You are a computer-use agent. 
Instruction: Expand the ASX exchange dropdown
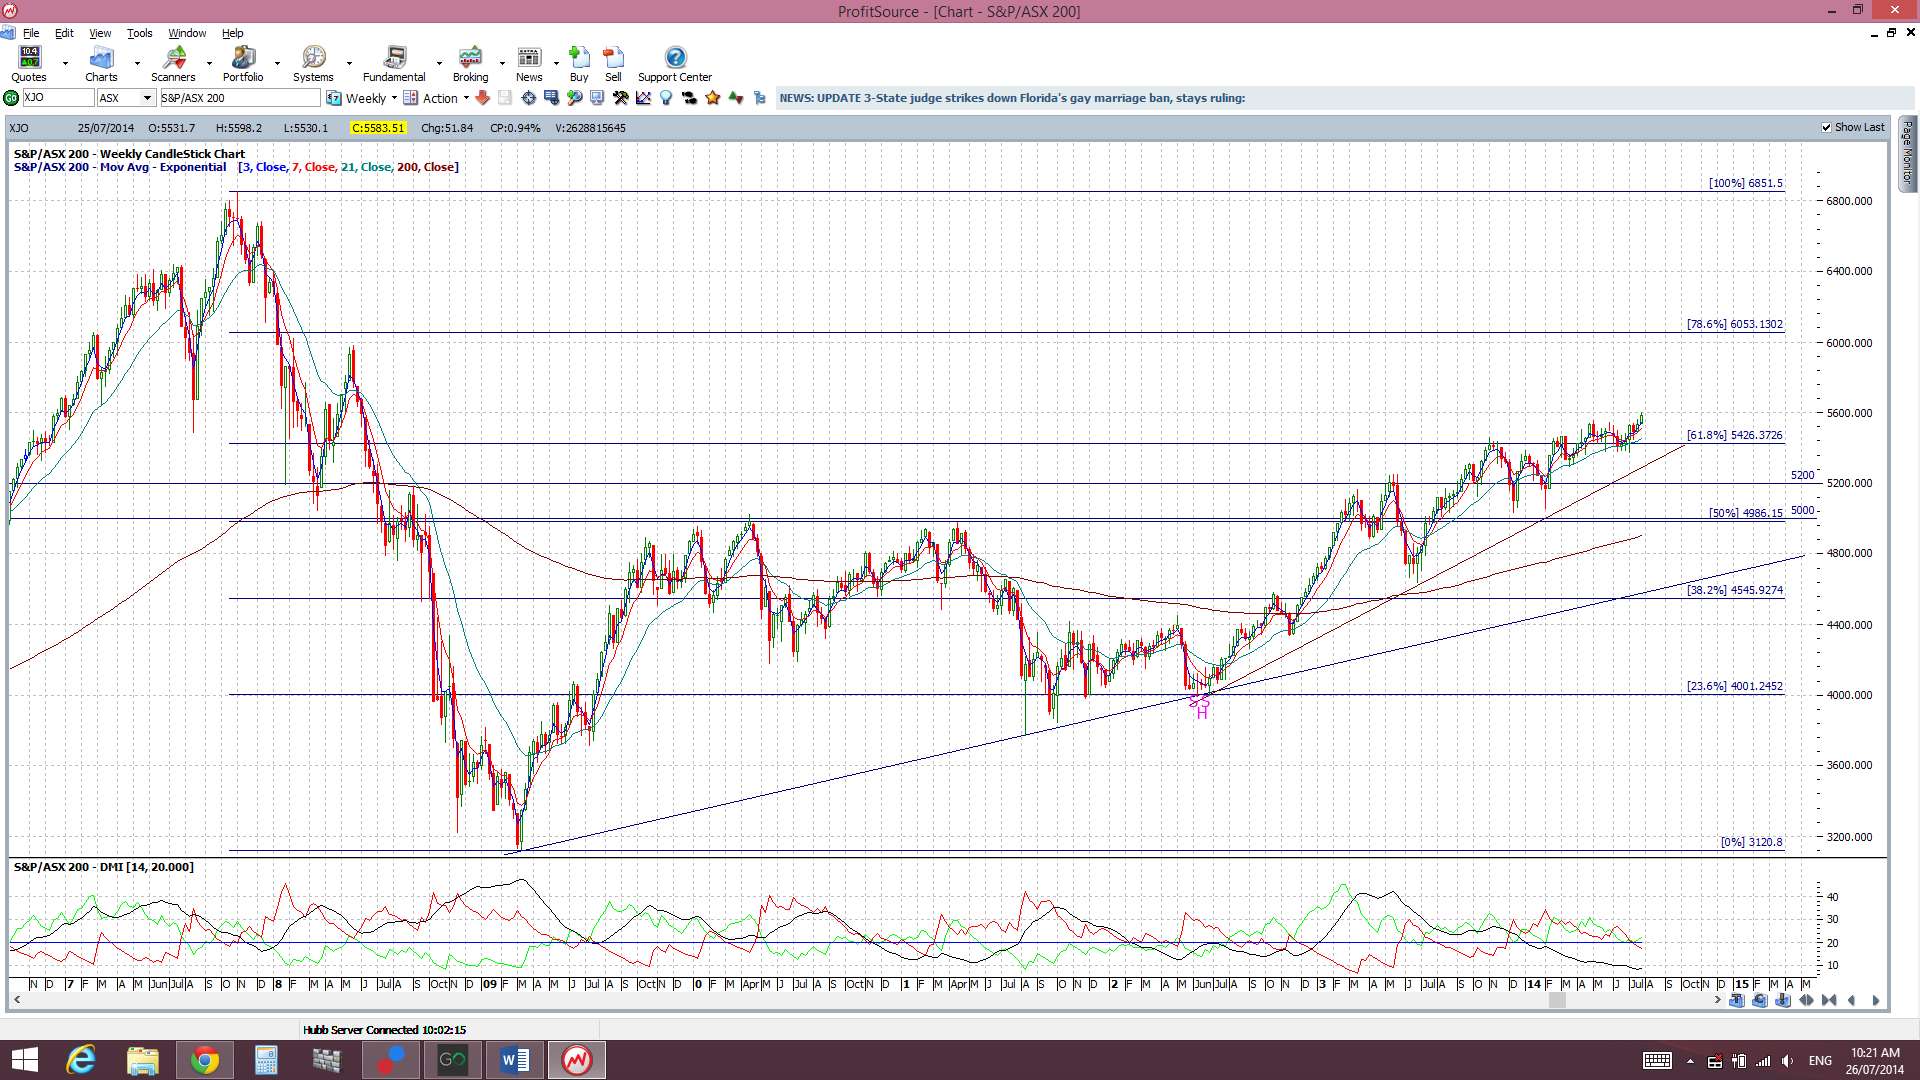coord(147,98)
